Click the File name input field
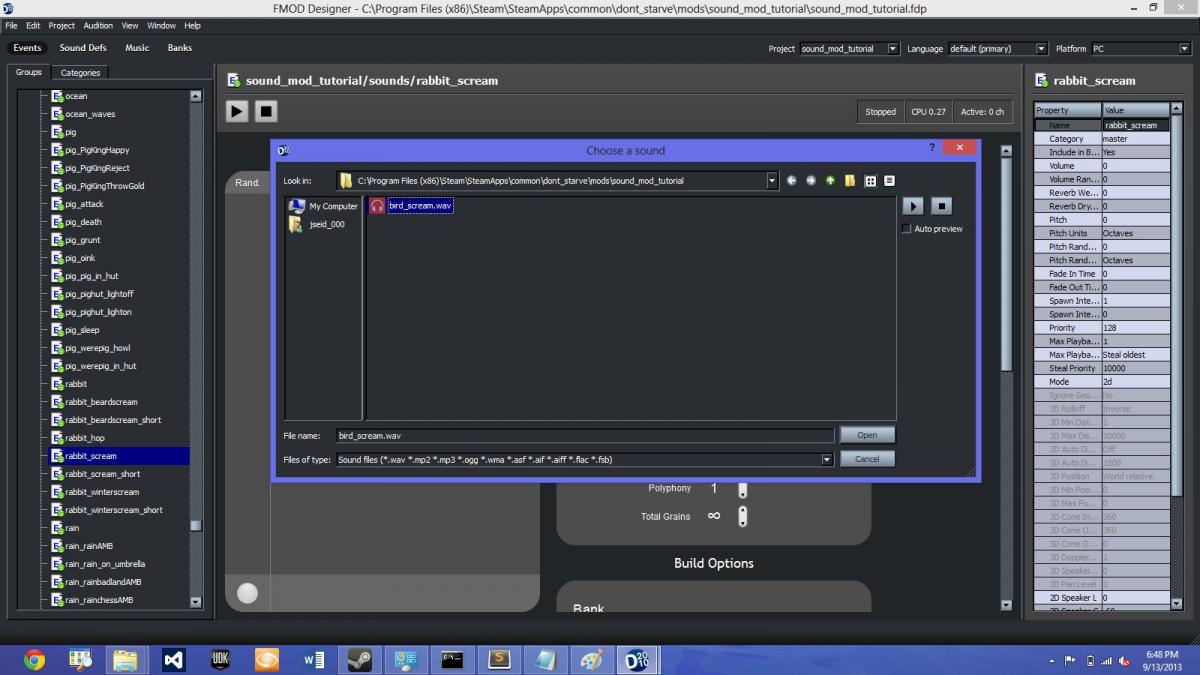Viewport: 1200px width, 675px height. tap(585, 436)
